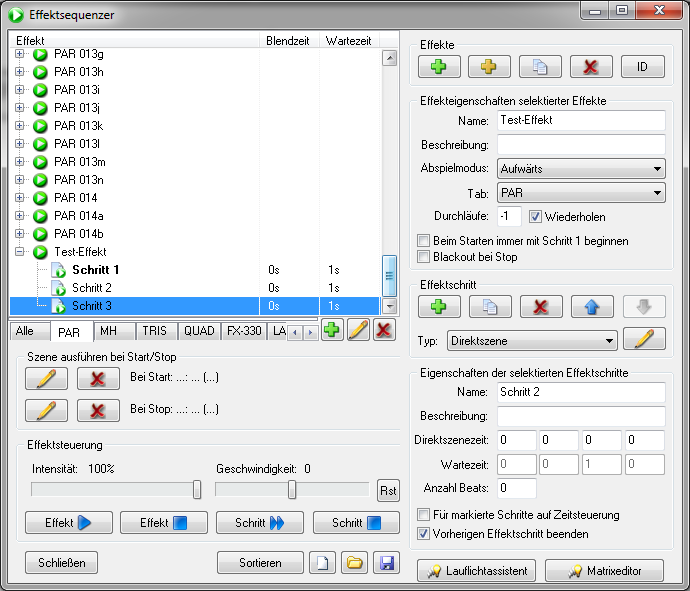The image size is (690, 591).
Task: Click the Sortieren button
Action: tap(260, 563)
